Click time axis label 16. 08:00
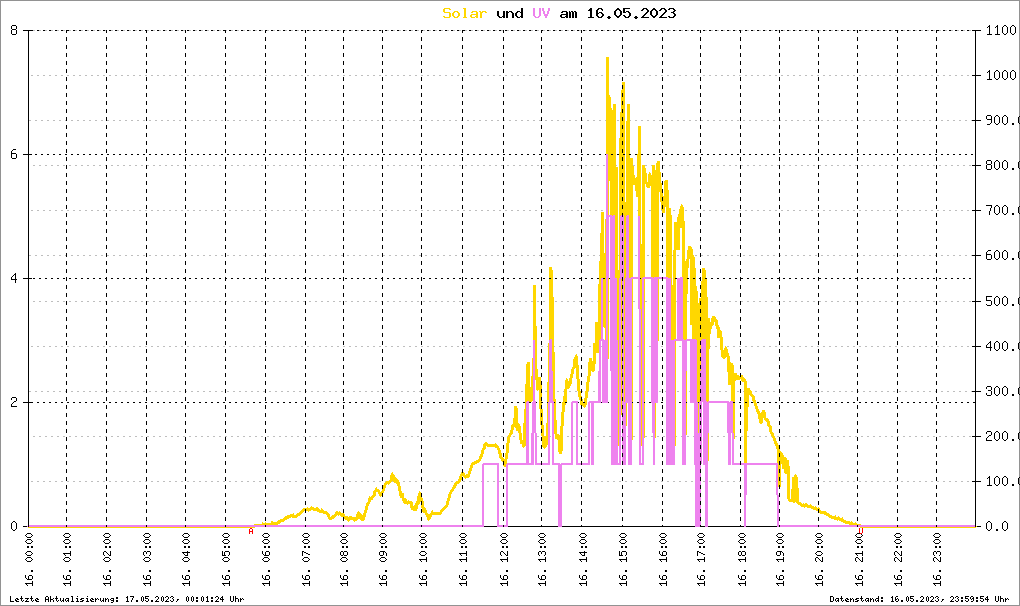The image size is (1020, 606). [344, 559]
